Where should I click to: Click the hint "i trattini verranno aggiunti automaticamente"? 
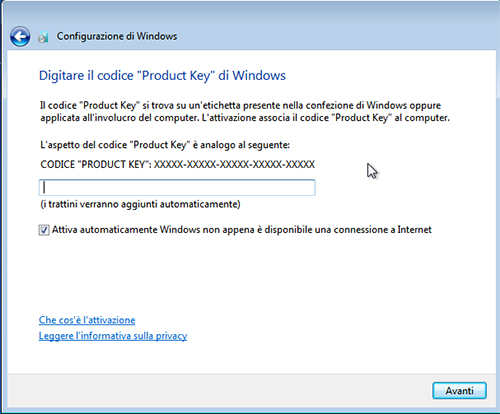tap(140, 204)
